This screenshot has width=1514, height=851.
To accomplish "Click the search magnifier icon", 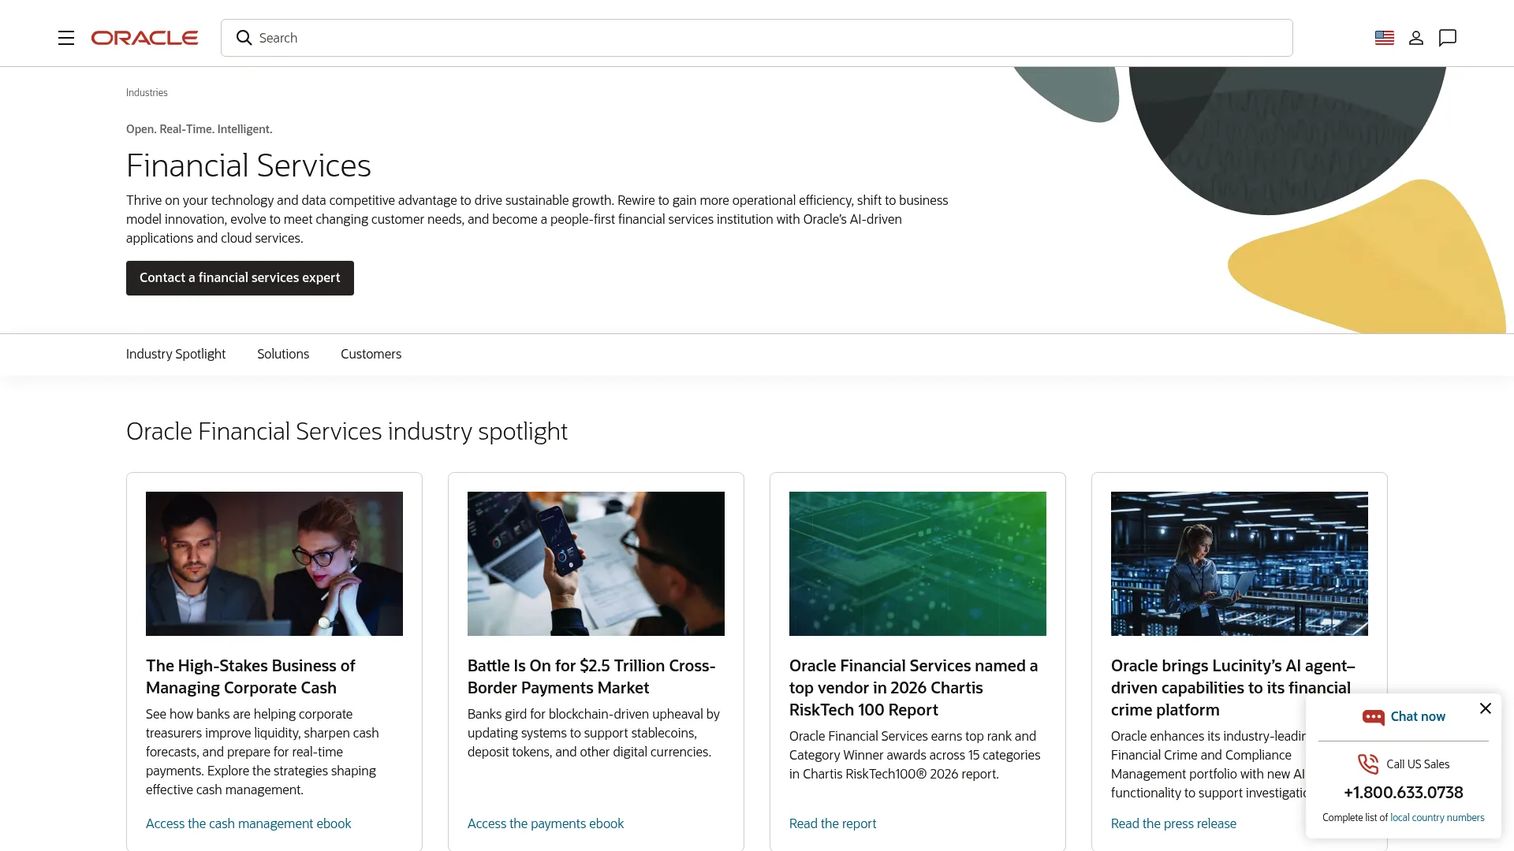I will coord(244,38).
